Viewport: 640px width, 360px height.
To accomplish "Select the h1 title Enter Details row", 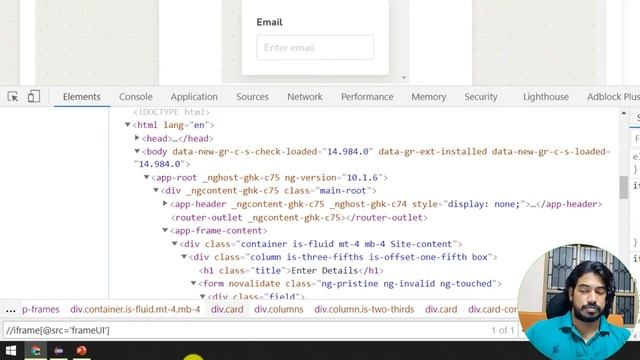I will [291, 271].
